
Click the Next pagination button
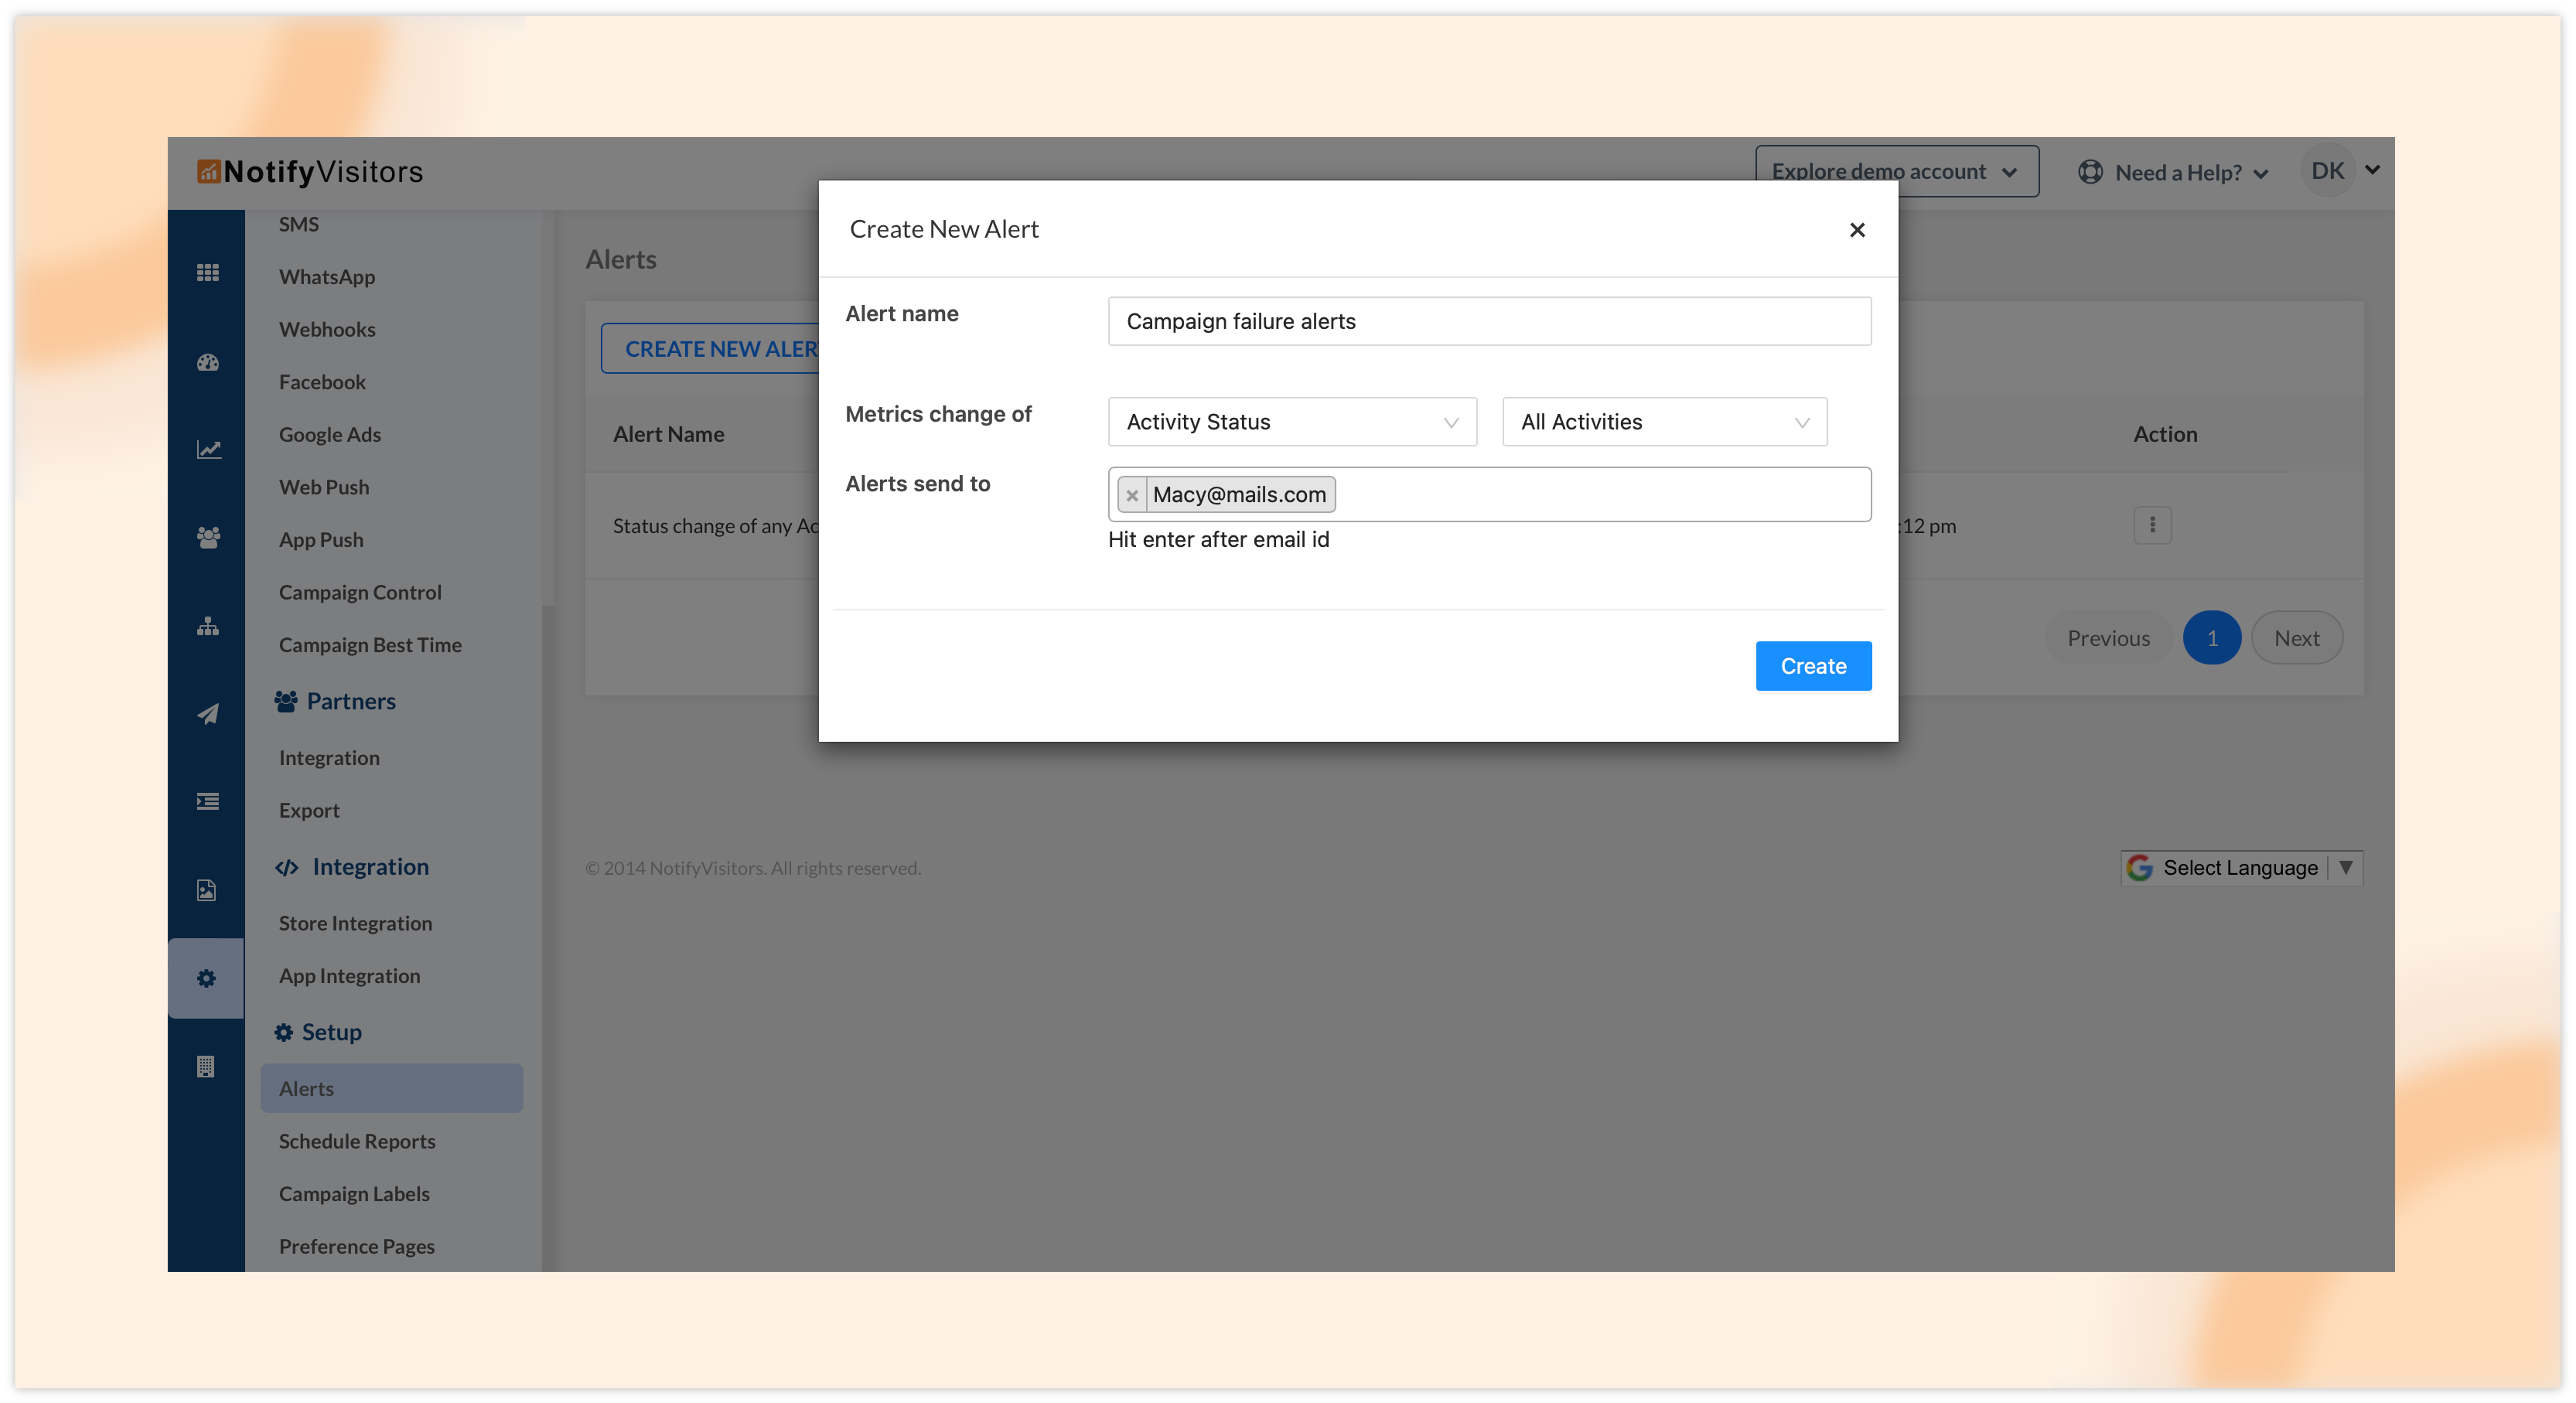2296,638
